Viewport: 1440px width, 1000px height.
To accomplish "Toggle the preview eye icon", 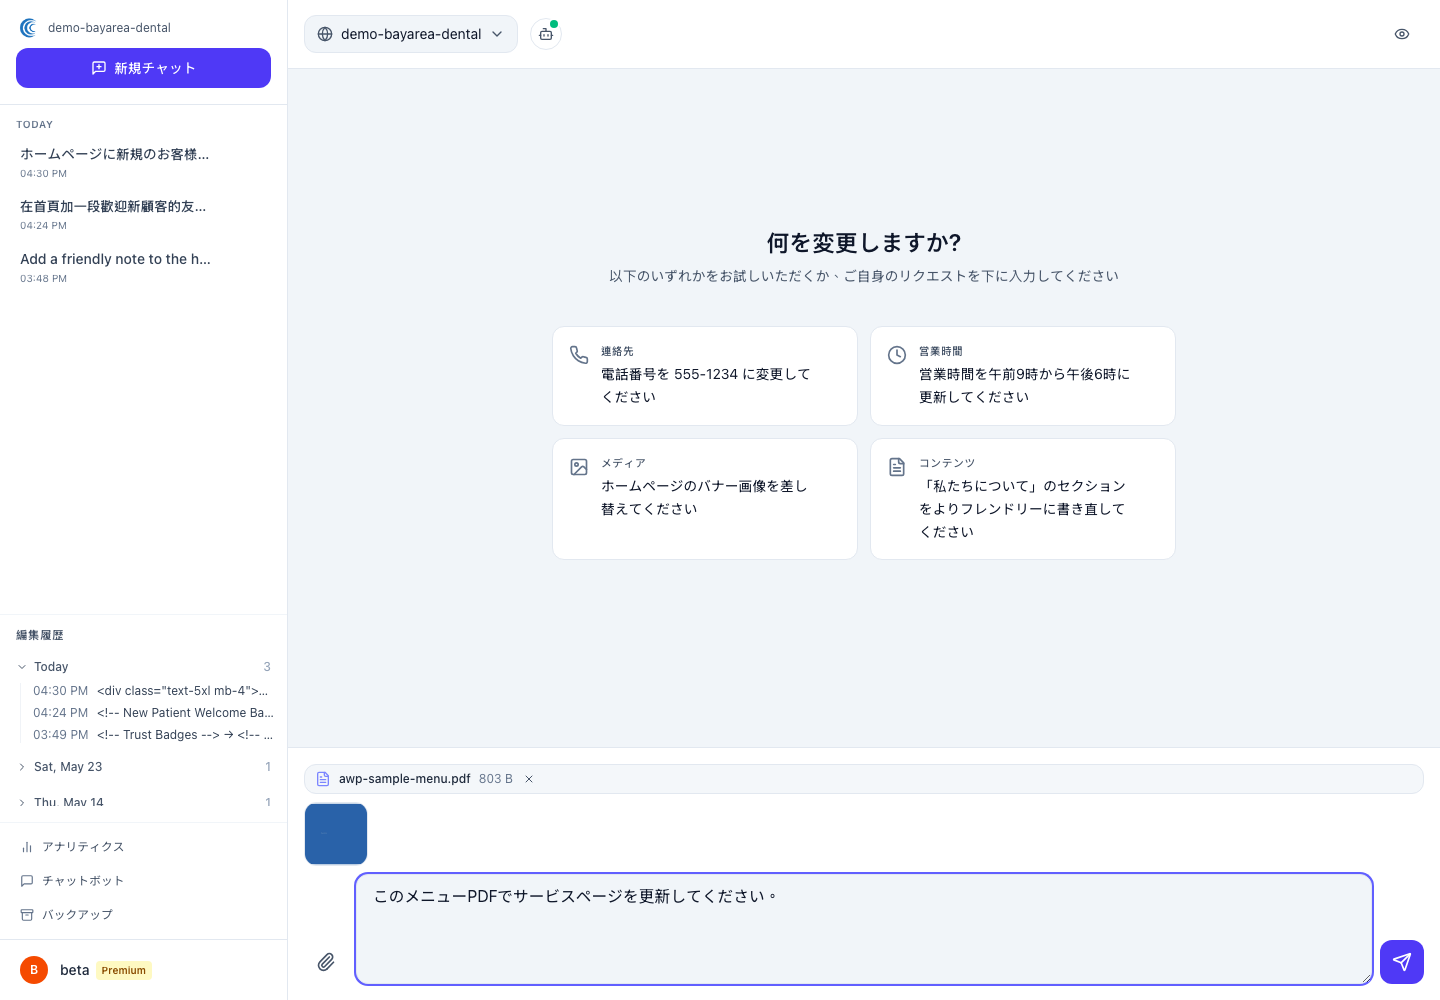I will click(1402, 34).
